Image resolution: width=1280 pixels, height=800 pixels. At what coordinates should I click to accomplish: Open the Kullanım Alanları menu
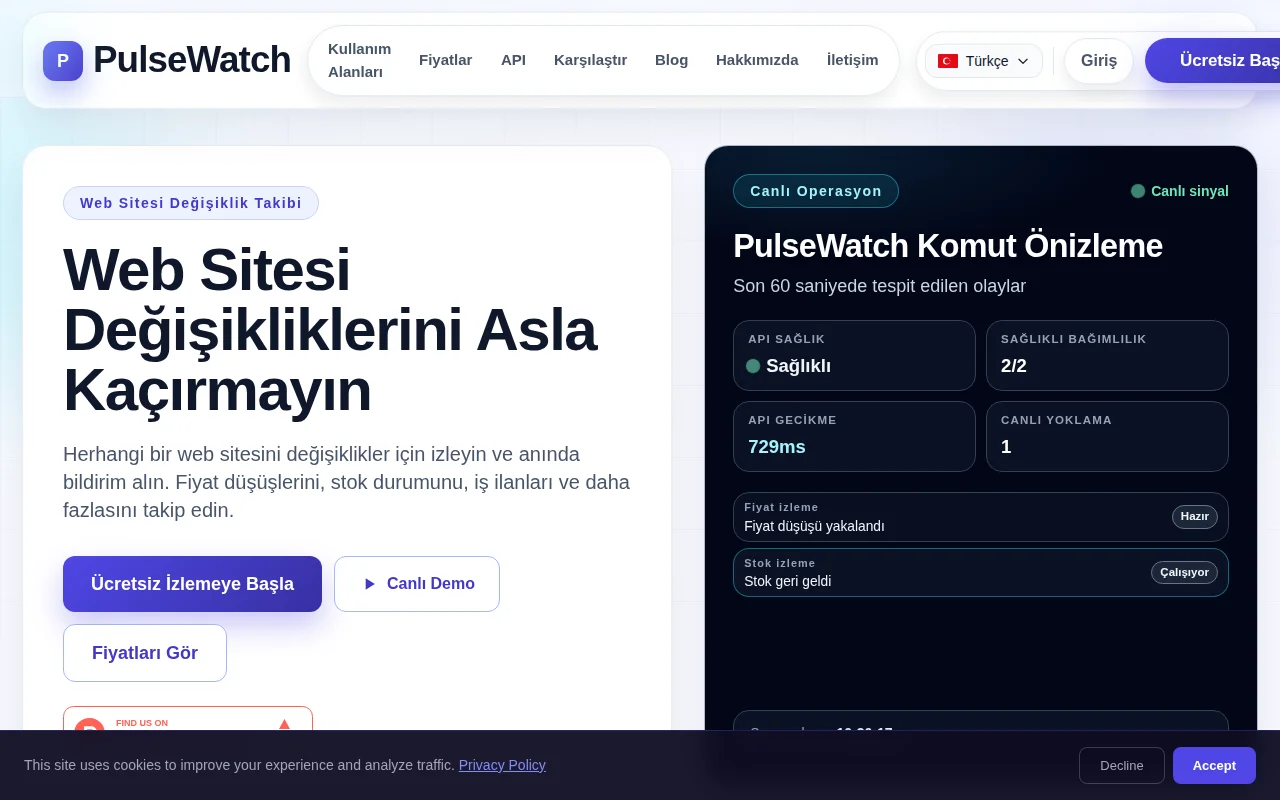359,61
